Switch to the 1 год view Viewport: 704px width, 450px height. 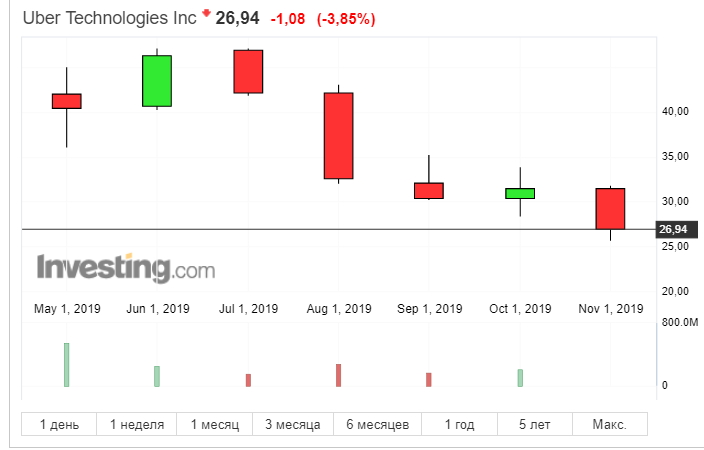point(460,425)
